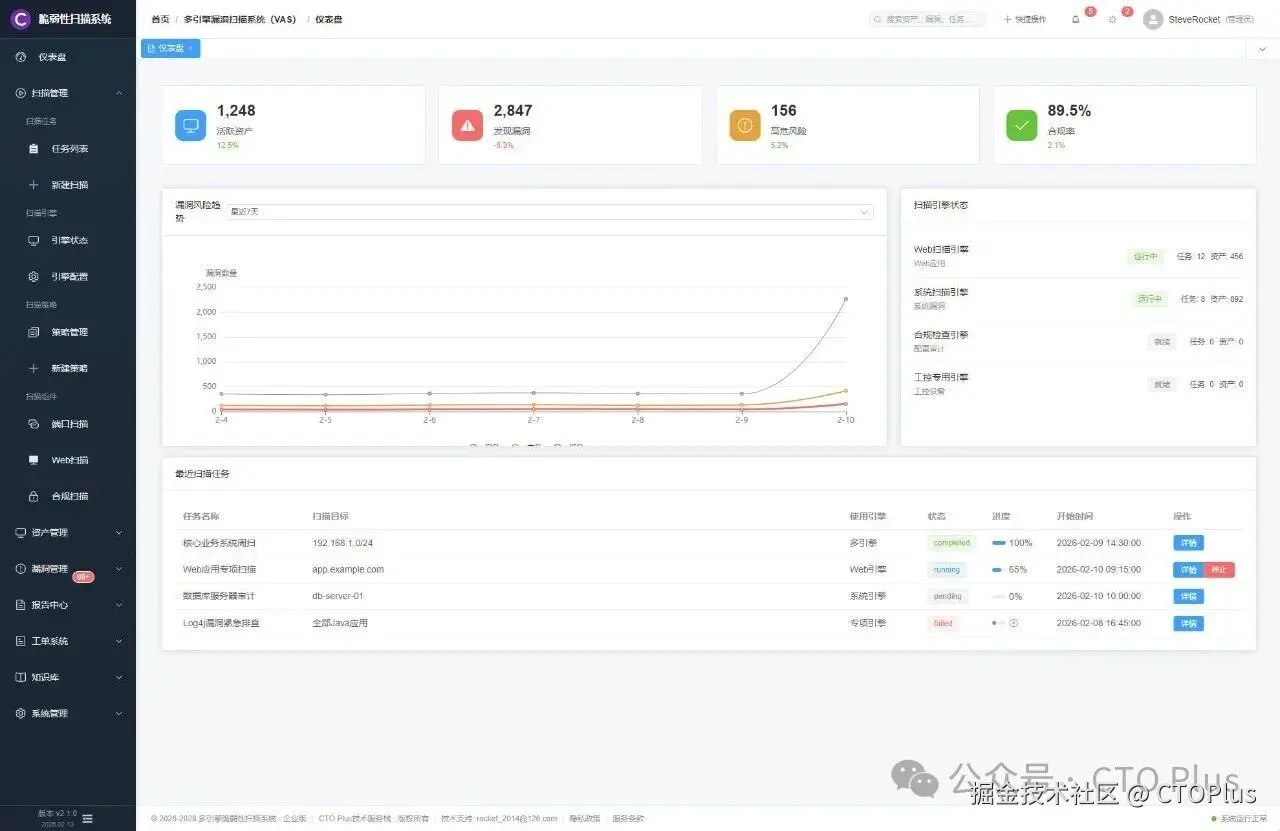Click the 快捷操作 button in the header
The width and height of the screenshot is (1280, 831).
(1025, 19)
